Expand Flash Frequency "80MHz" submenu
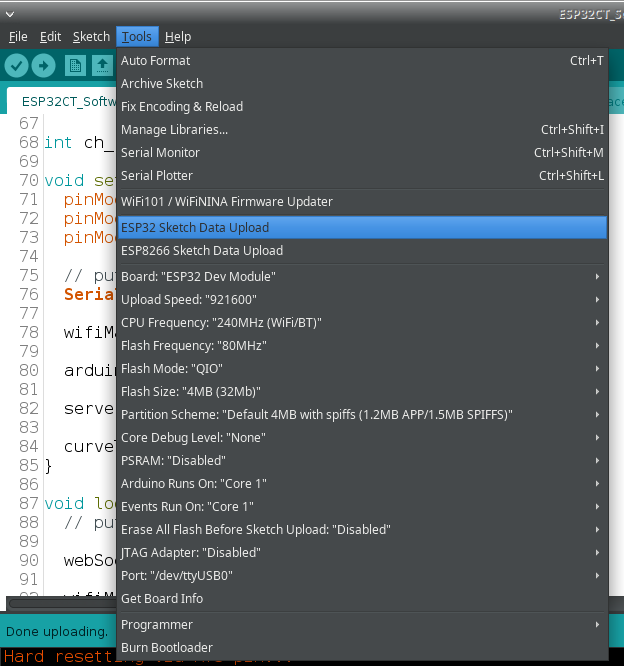 361,346
